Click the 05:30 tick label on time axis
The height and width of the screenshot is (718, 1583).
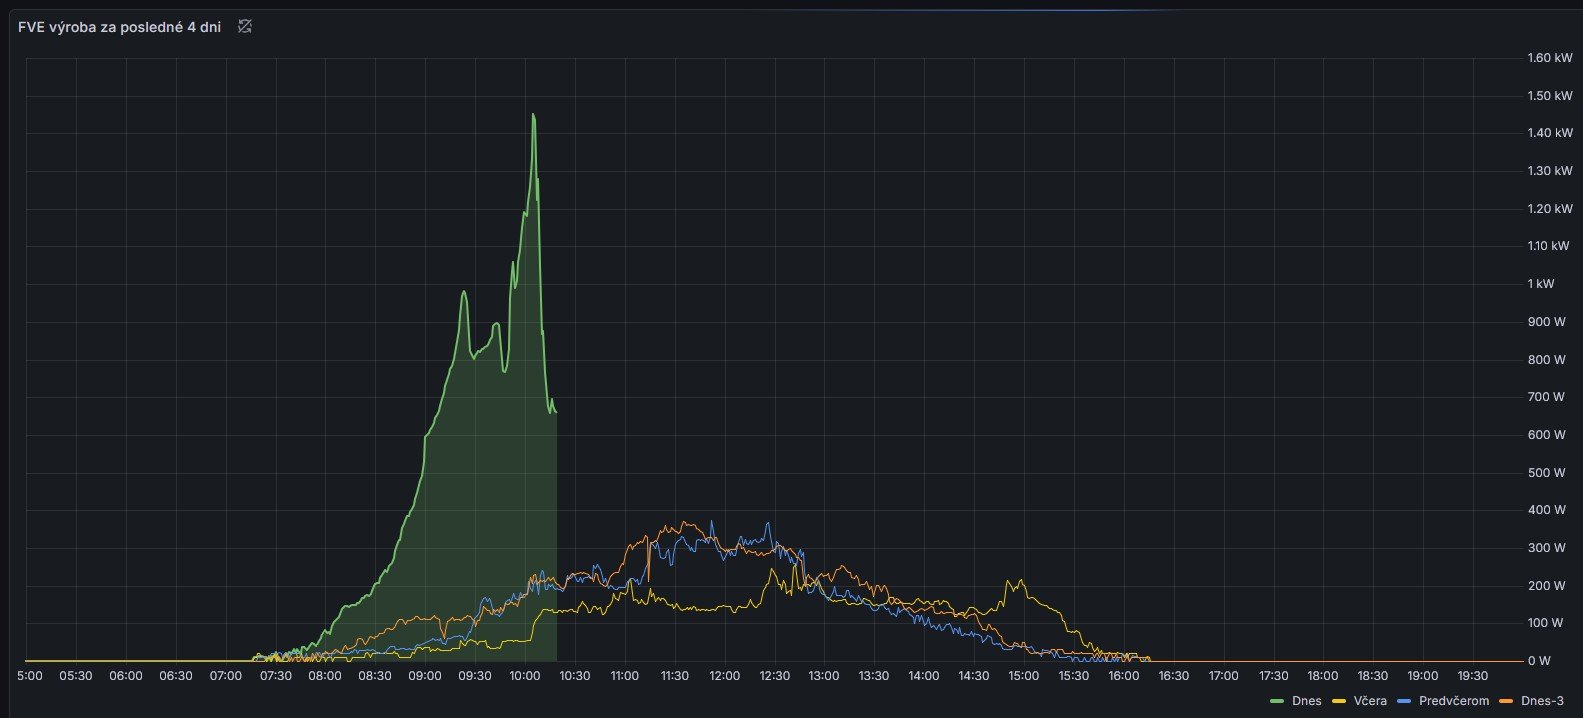(75, 676)
